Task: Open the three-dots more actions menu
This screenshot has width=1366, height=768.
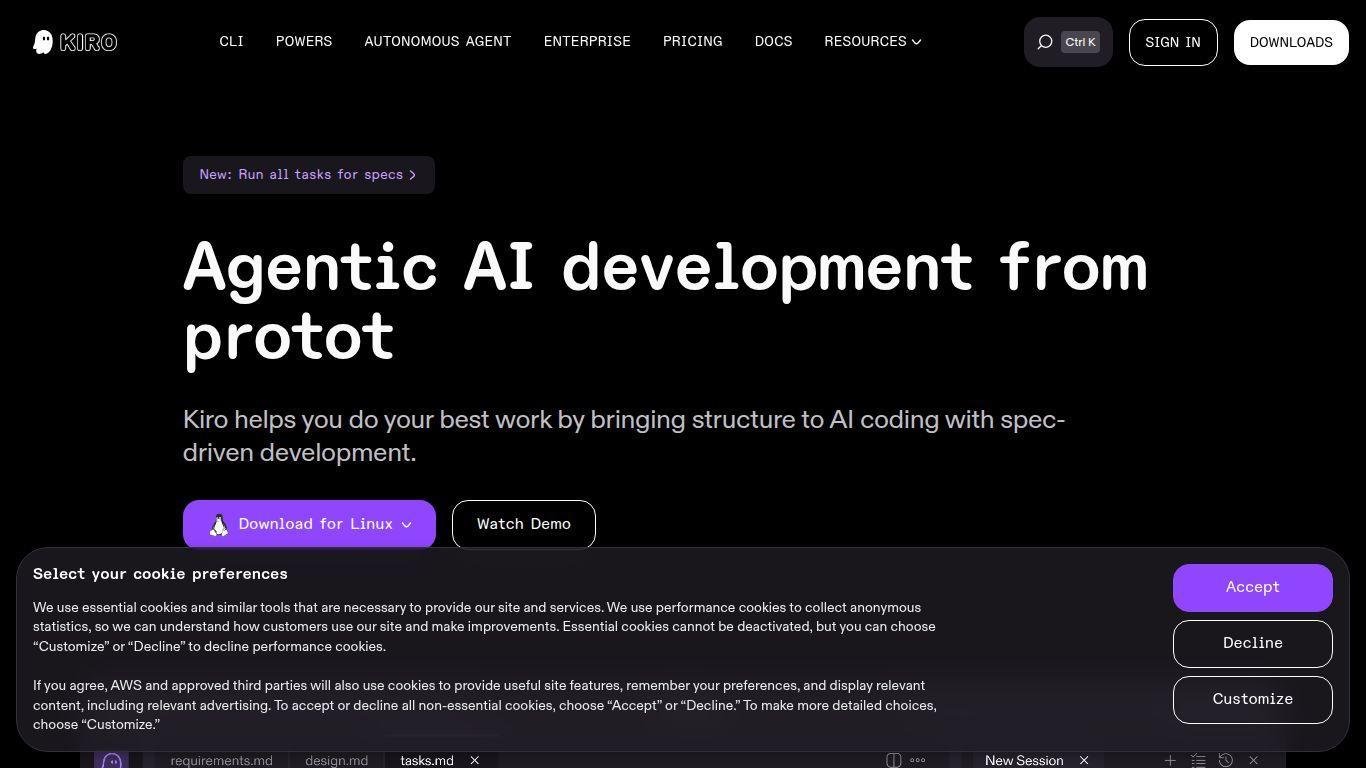Action: [918, 761]
